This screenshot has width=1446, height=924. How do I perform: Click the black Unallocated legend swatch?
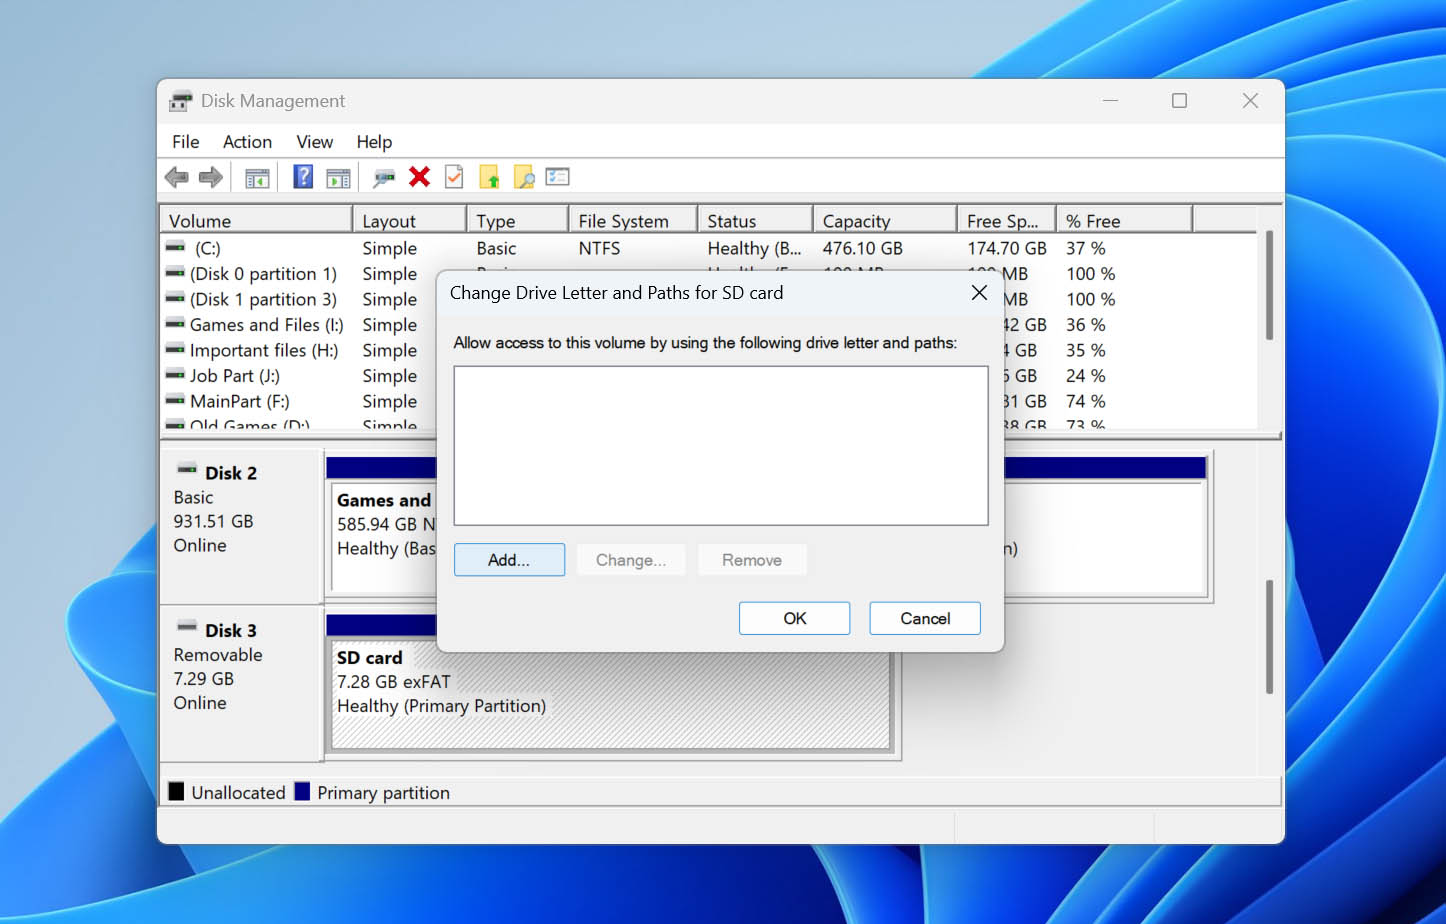(x=176, y=792)
